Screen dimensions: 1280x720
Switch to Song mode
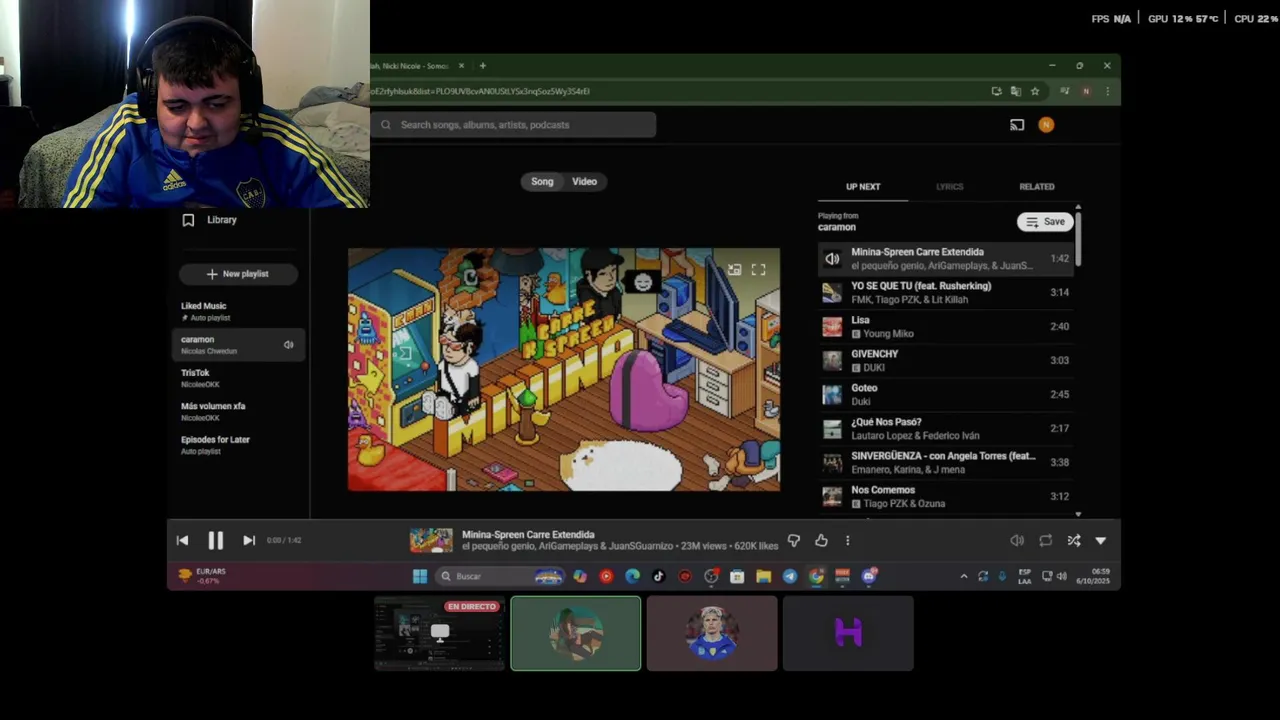[542, 182]
